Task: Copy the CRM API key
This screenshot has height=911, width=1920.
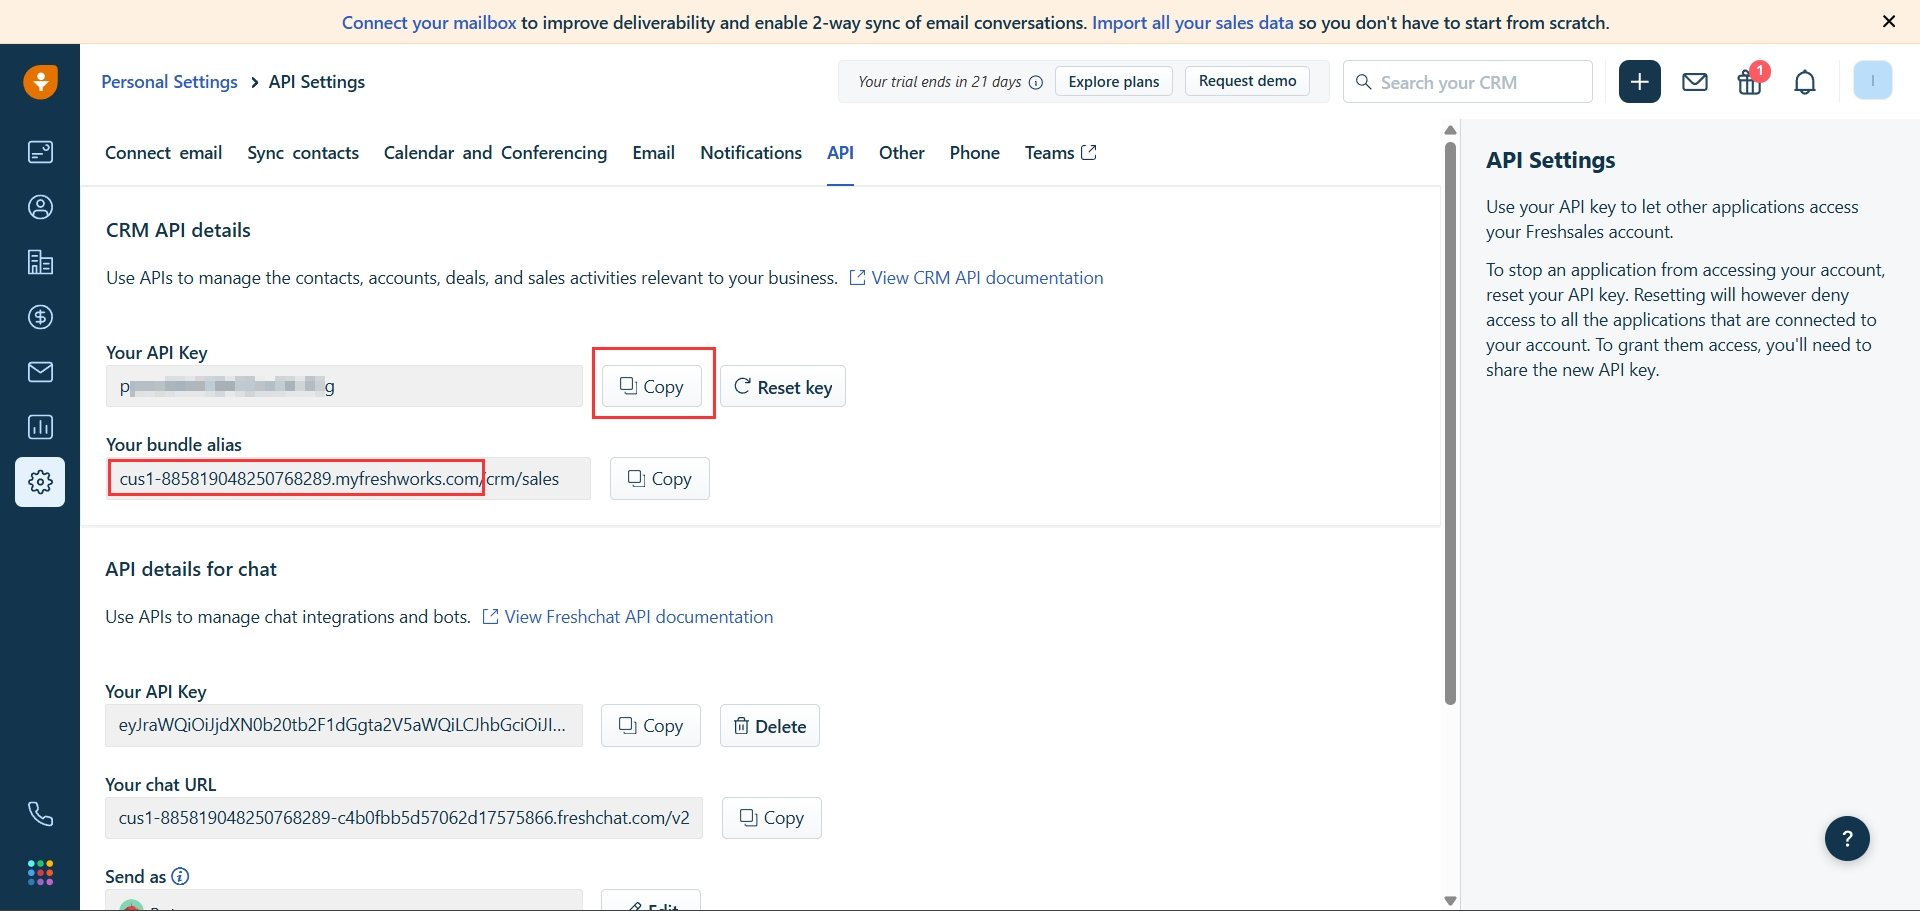Action: tap(652, 387)
